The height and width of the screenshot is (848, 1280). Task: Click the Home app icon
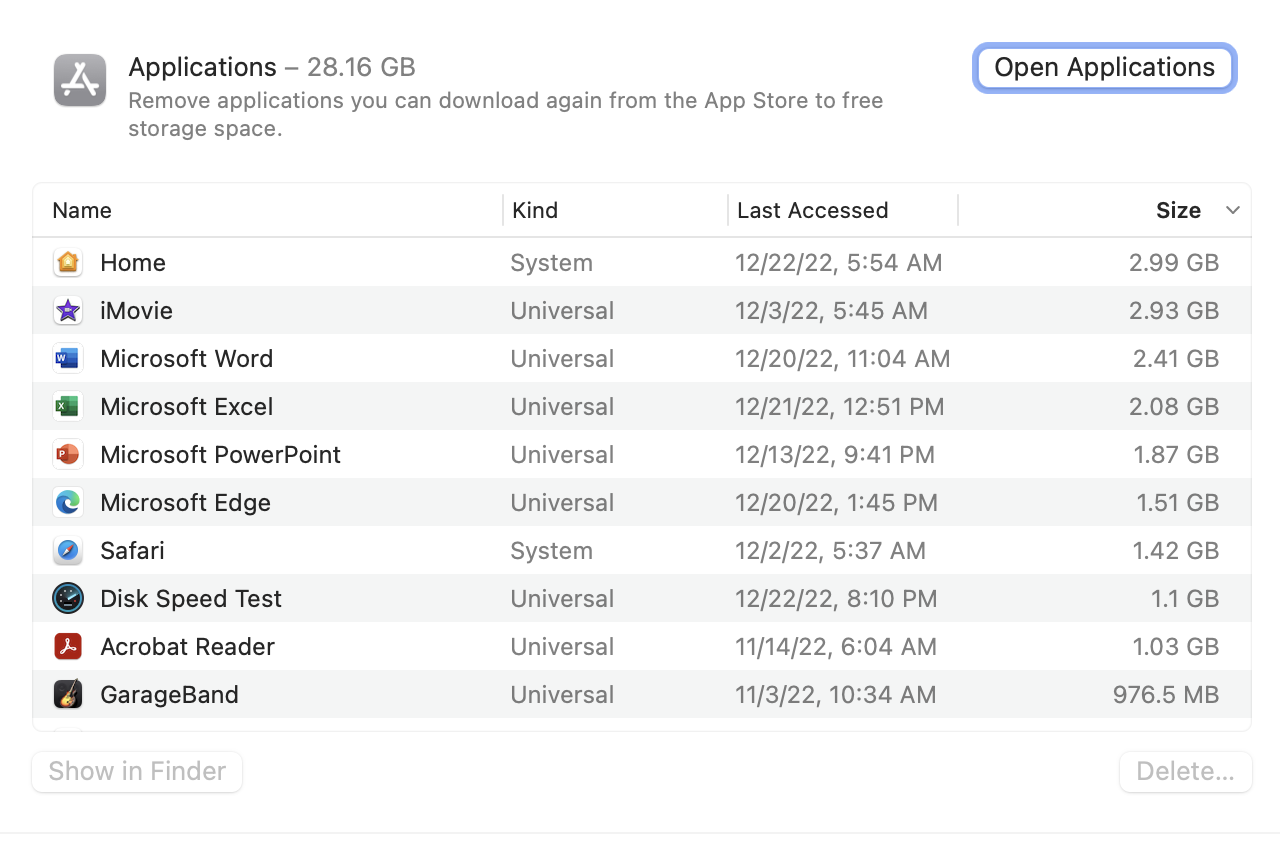click(x=68, y=263)
